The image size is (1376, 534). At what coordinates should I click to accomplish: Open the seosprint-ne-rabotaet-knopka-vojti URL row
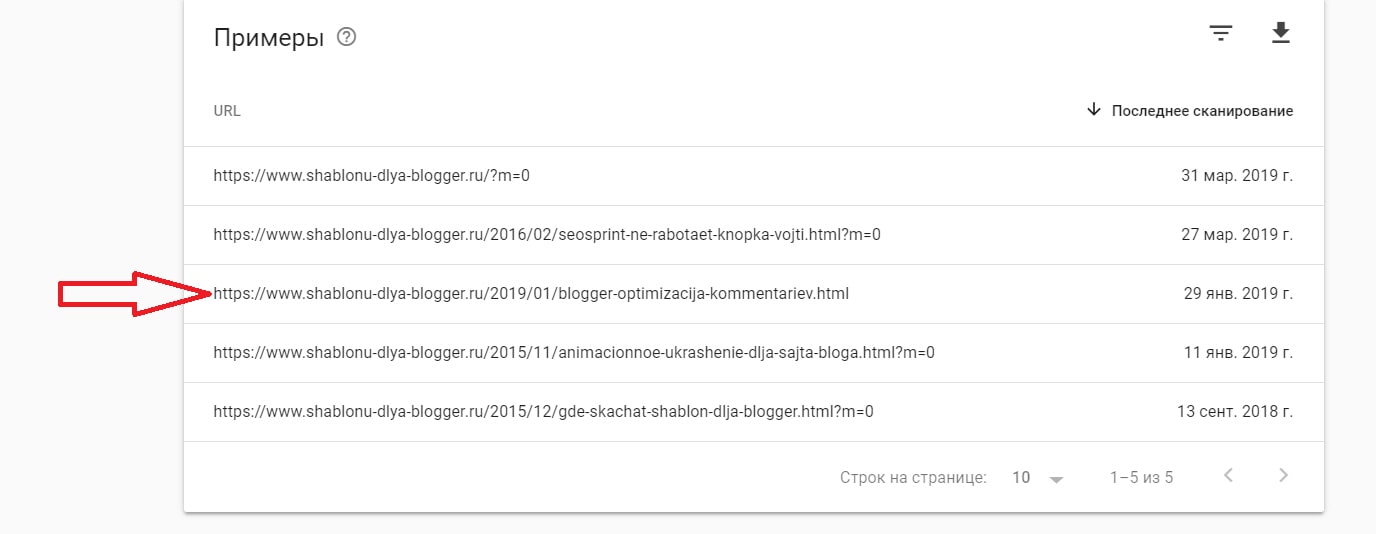754,235
